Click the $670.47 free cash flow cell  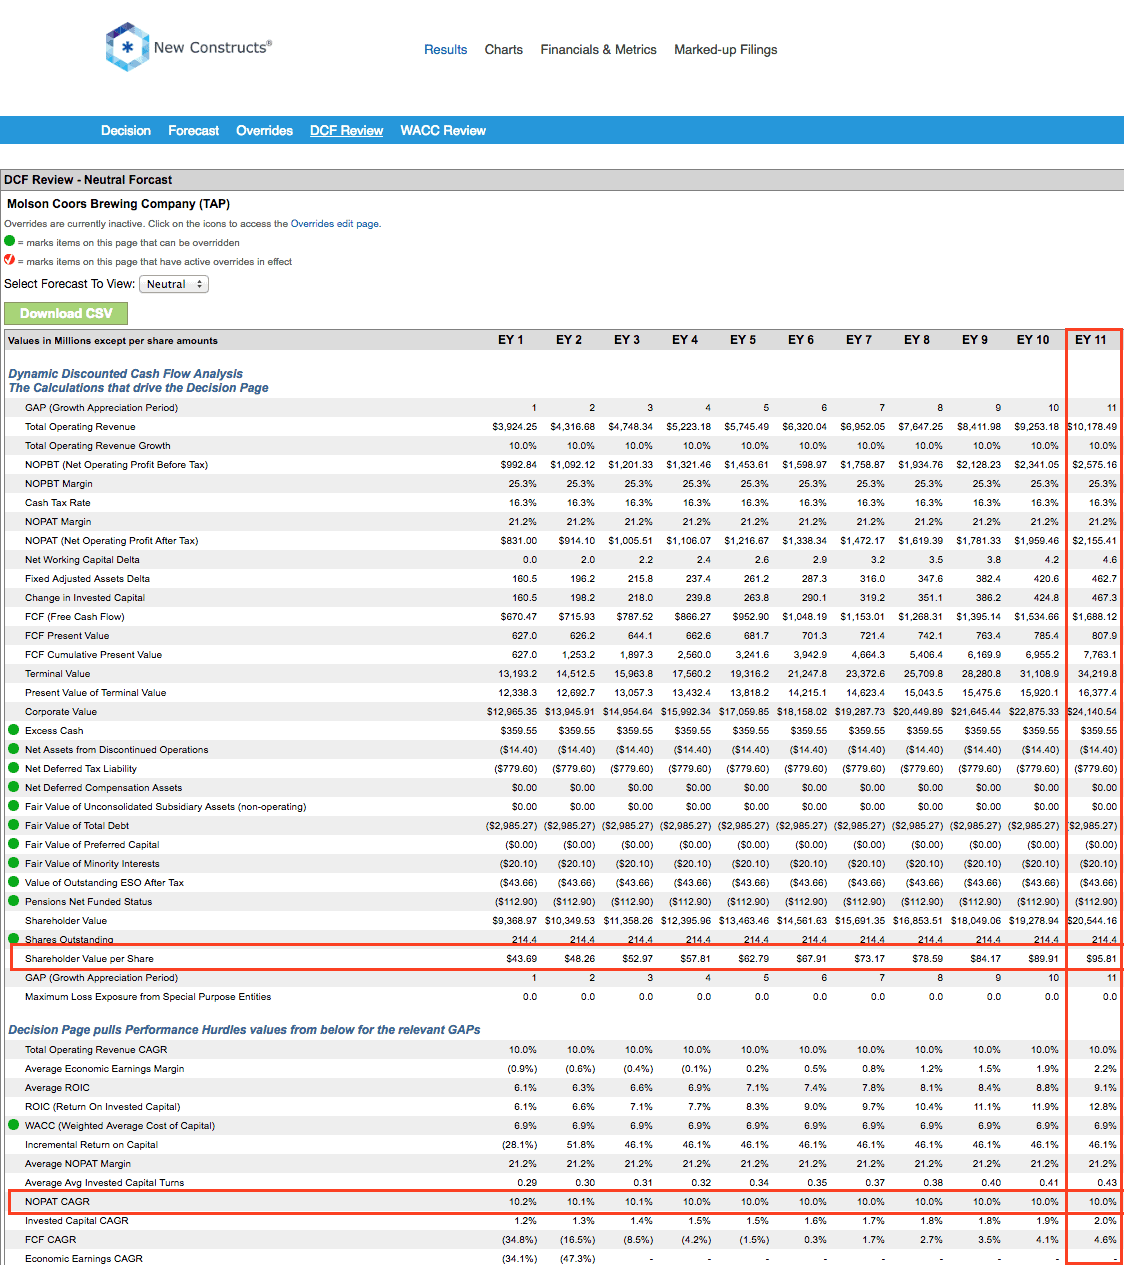tap(519, 616)
